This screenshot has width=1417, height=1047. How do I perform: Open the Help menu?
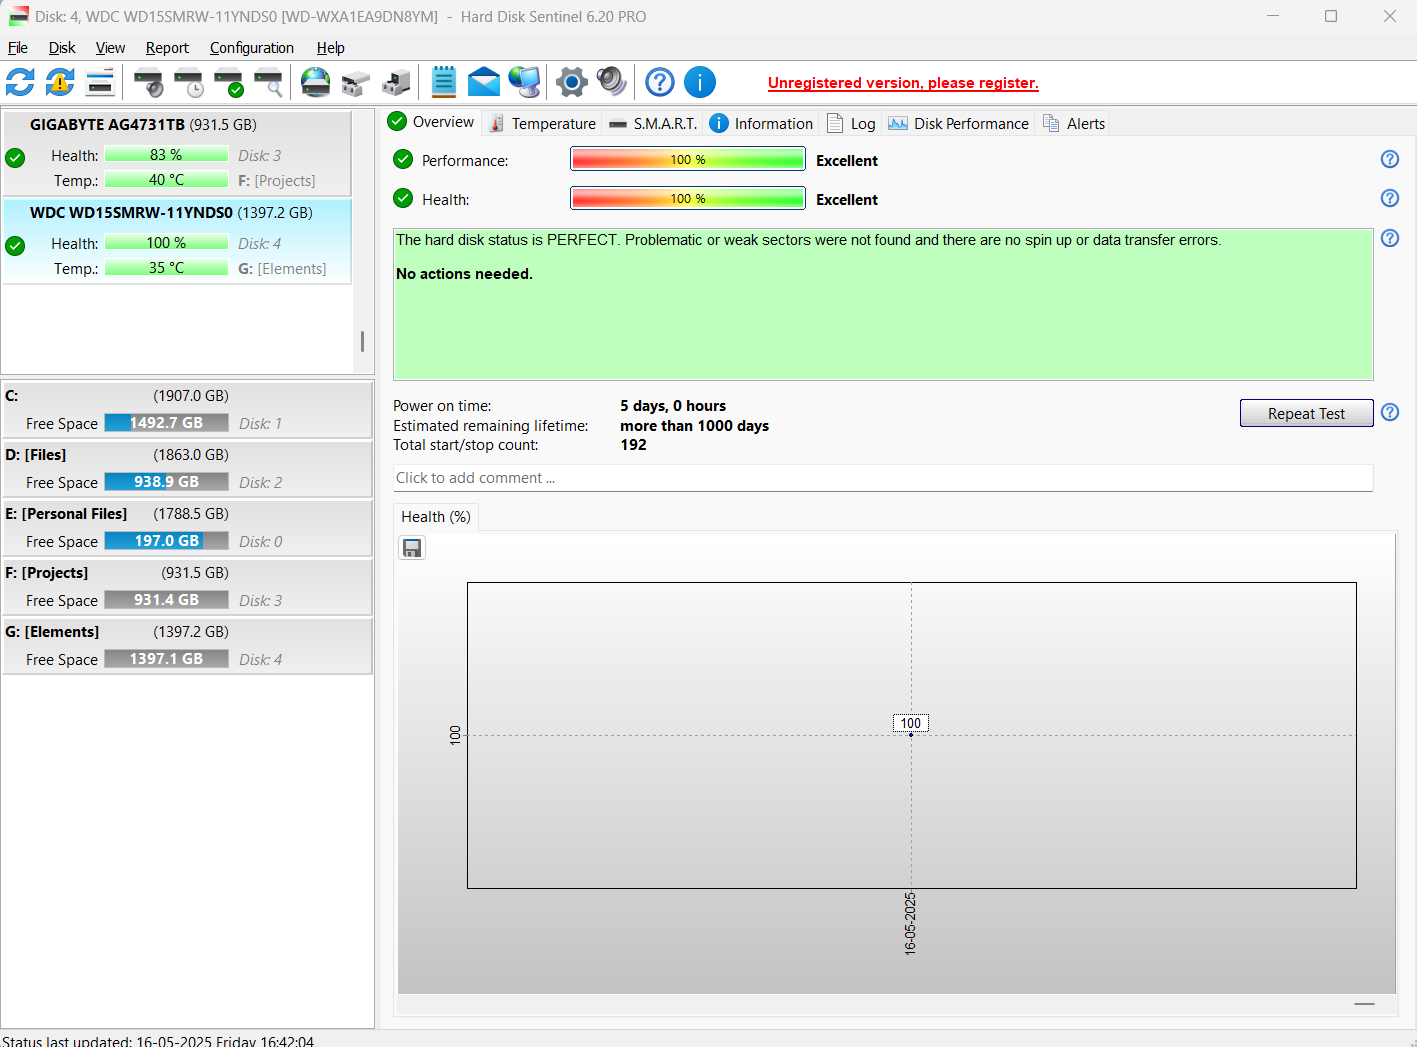tap(331, 48)
